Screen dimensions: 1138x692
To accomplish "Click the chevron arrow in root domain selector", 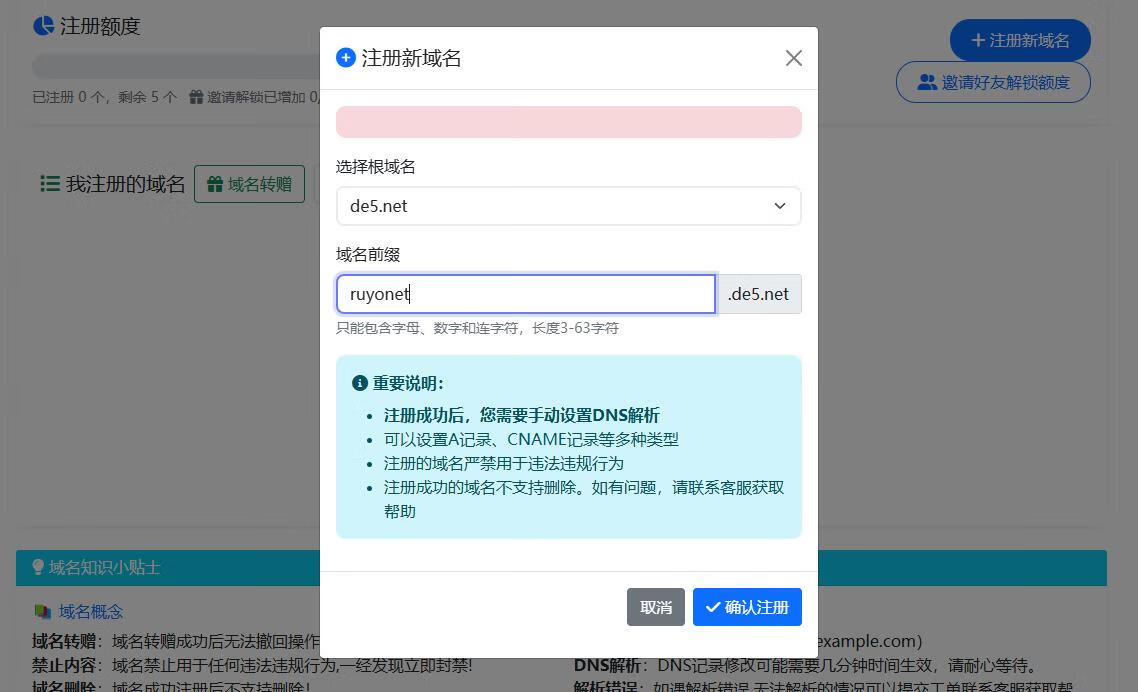I will pyautogui.click(x=780, y=206).
